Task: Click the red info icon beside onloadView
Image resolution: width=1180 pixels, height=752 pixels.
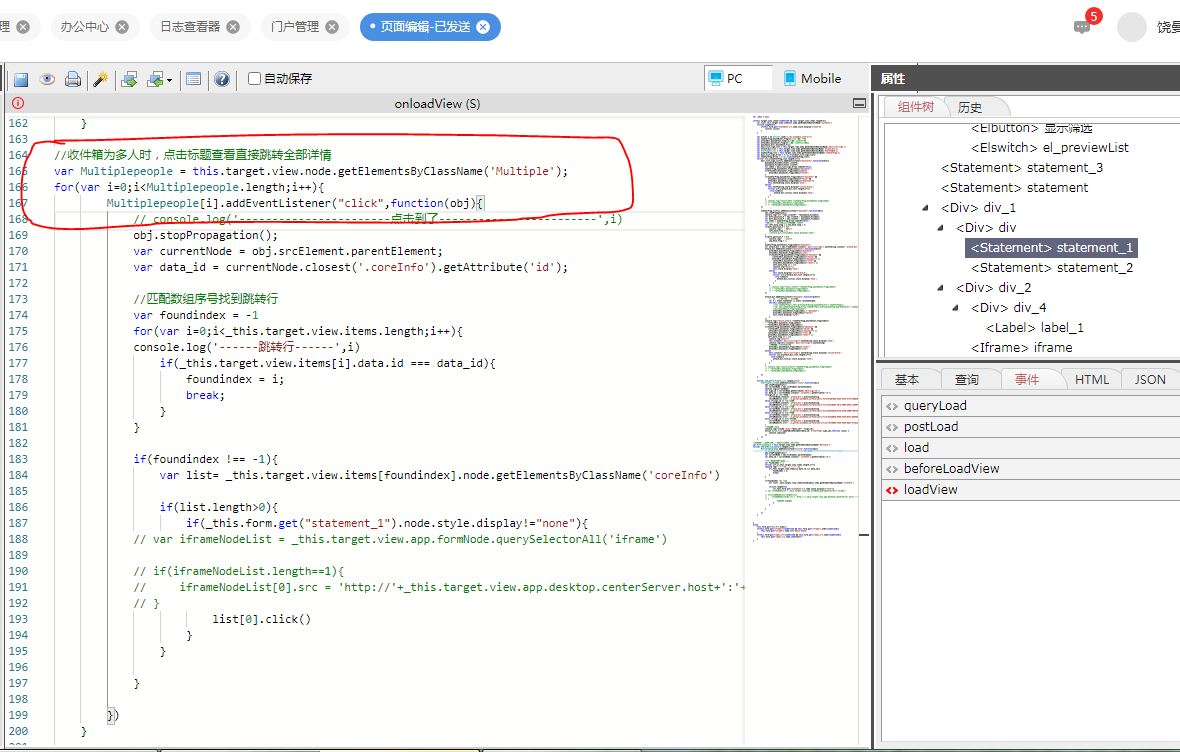Action: click(x=17, y=103)
